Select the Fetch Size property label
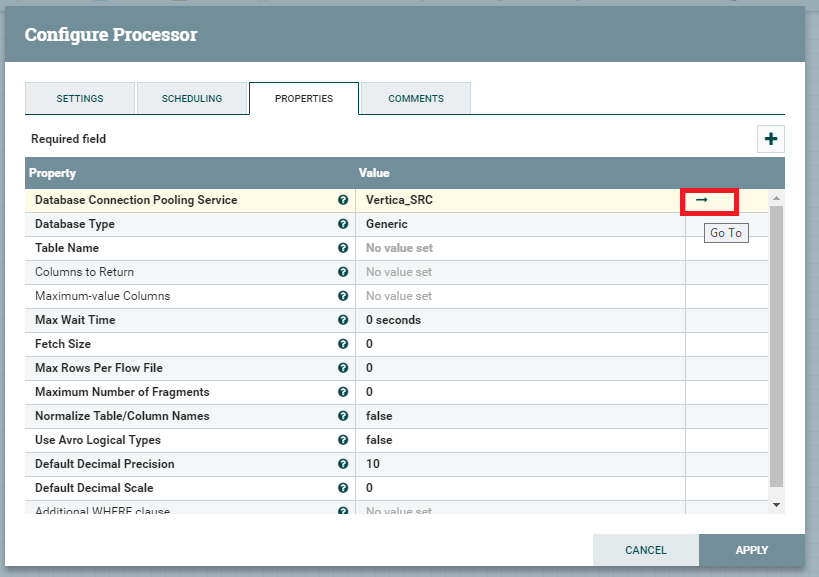The width and height of the screenshot is (819, 577). [x=63, y=344]
